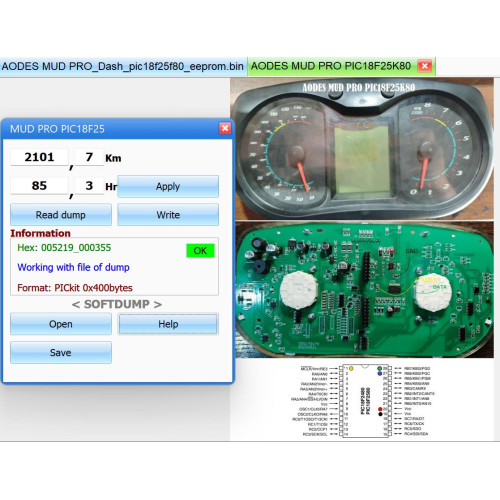500x500 pixels.
Task: Click the kilometer decimal field showing 7
Action: point(89,157)
